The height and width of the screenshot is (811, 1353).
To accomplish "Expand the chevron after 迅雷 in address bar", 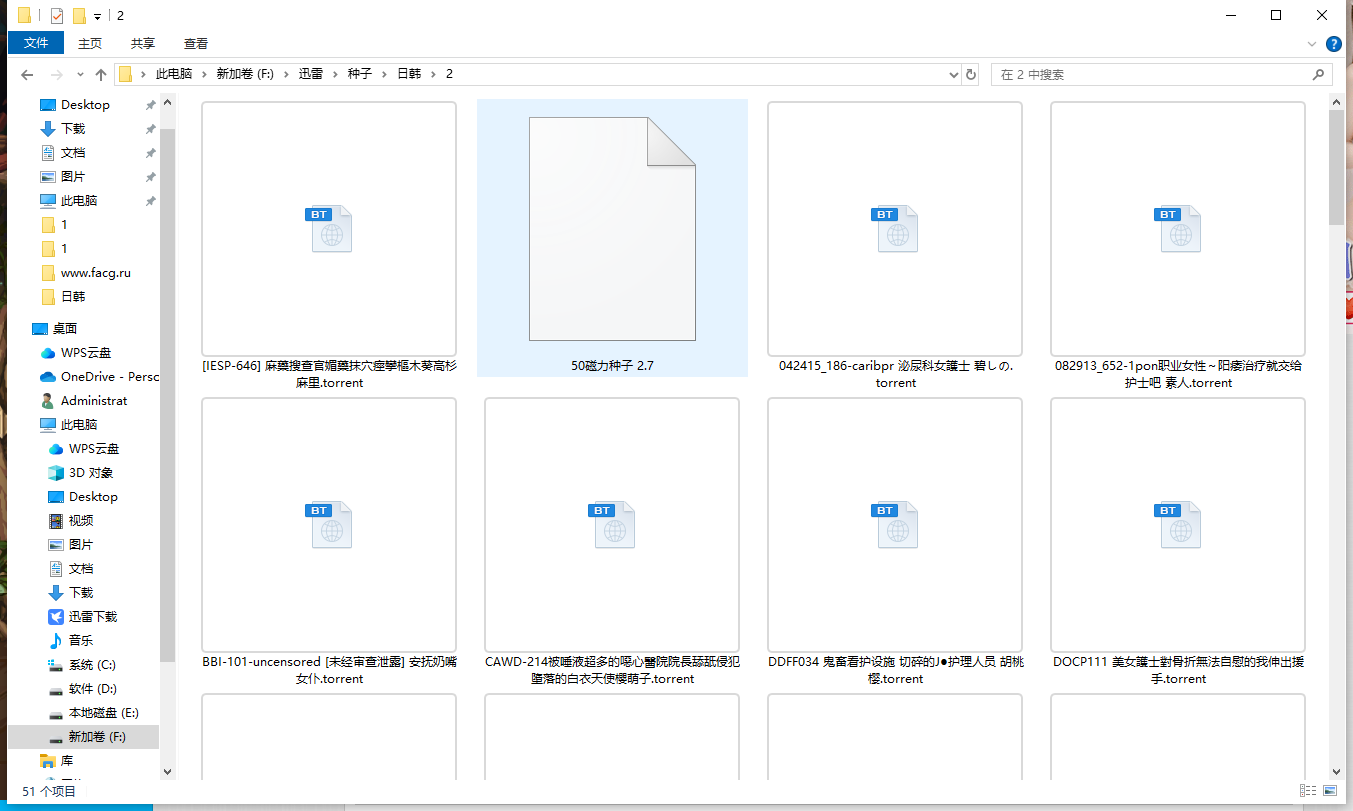I will click(x=335, y=75).
